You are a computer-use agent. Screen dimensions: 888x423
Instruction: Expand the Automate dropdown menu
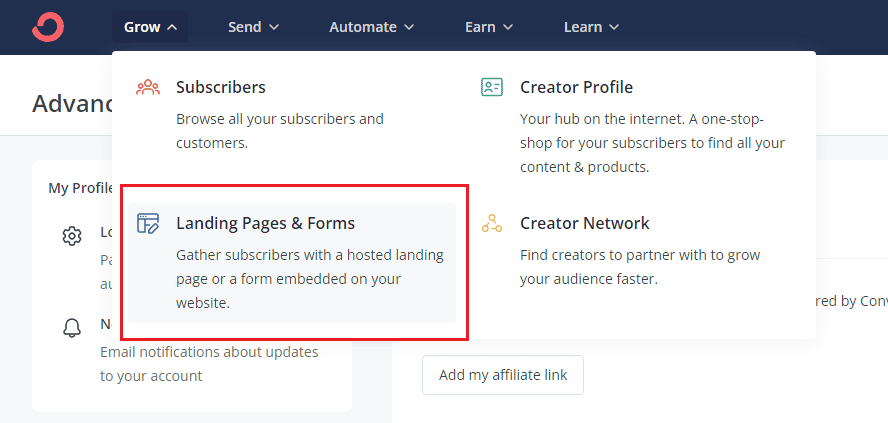(372, 27)
